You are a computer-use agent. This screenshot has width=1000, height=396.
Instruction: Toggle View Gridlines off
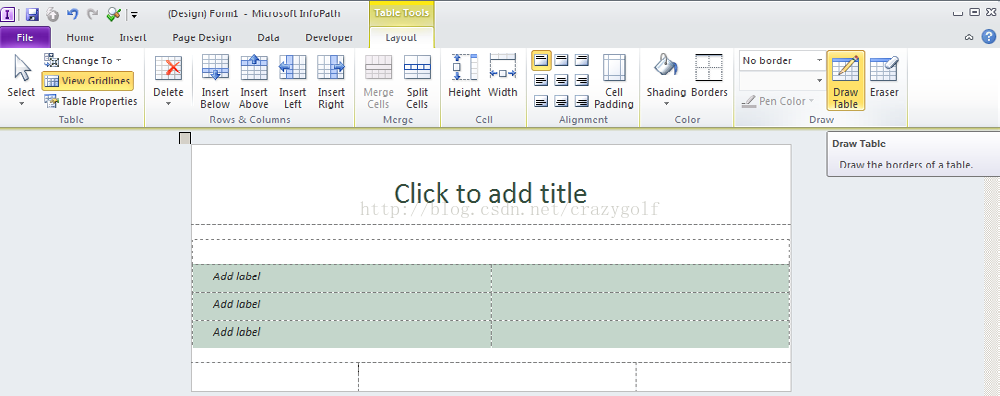(88, 81)
